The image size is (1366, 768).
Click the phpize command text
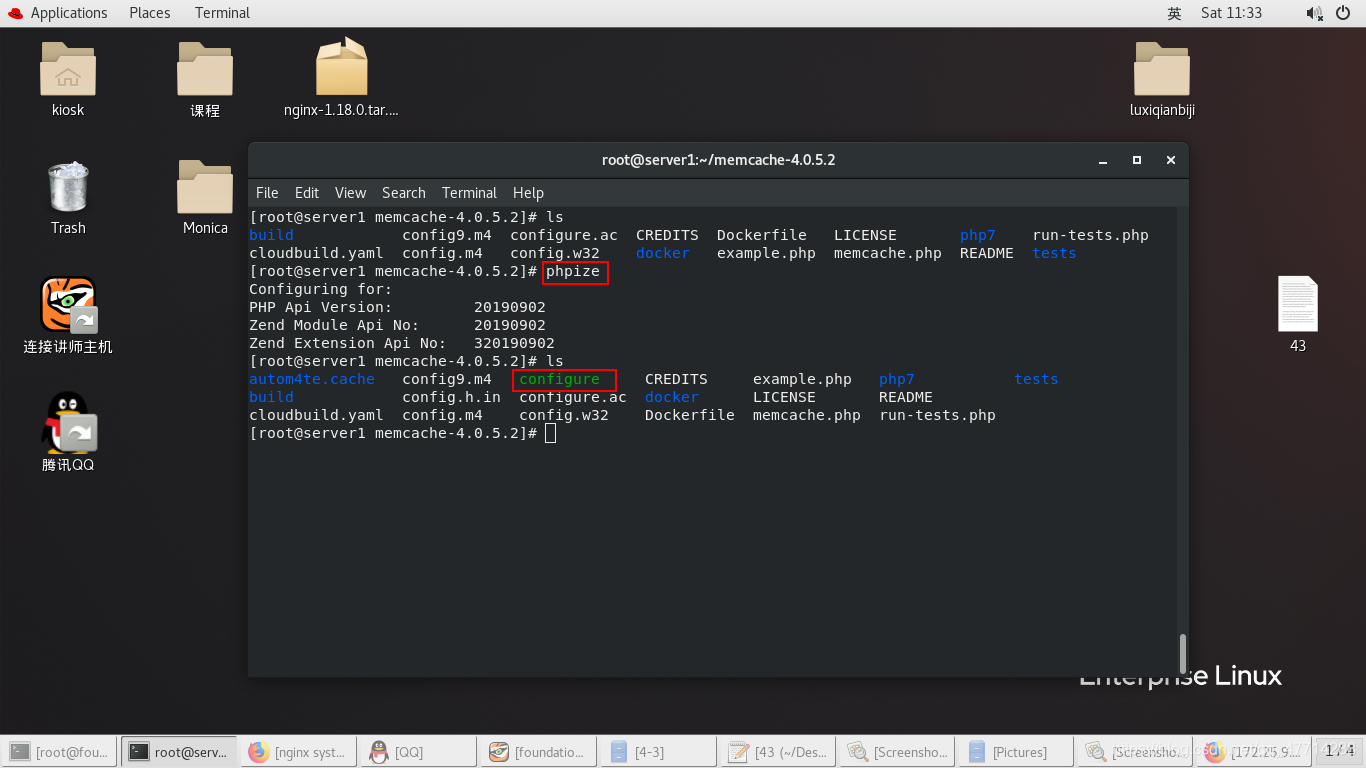click(573, 271)
